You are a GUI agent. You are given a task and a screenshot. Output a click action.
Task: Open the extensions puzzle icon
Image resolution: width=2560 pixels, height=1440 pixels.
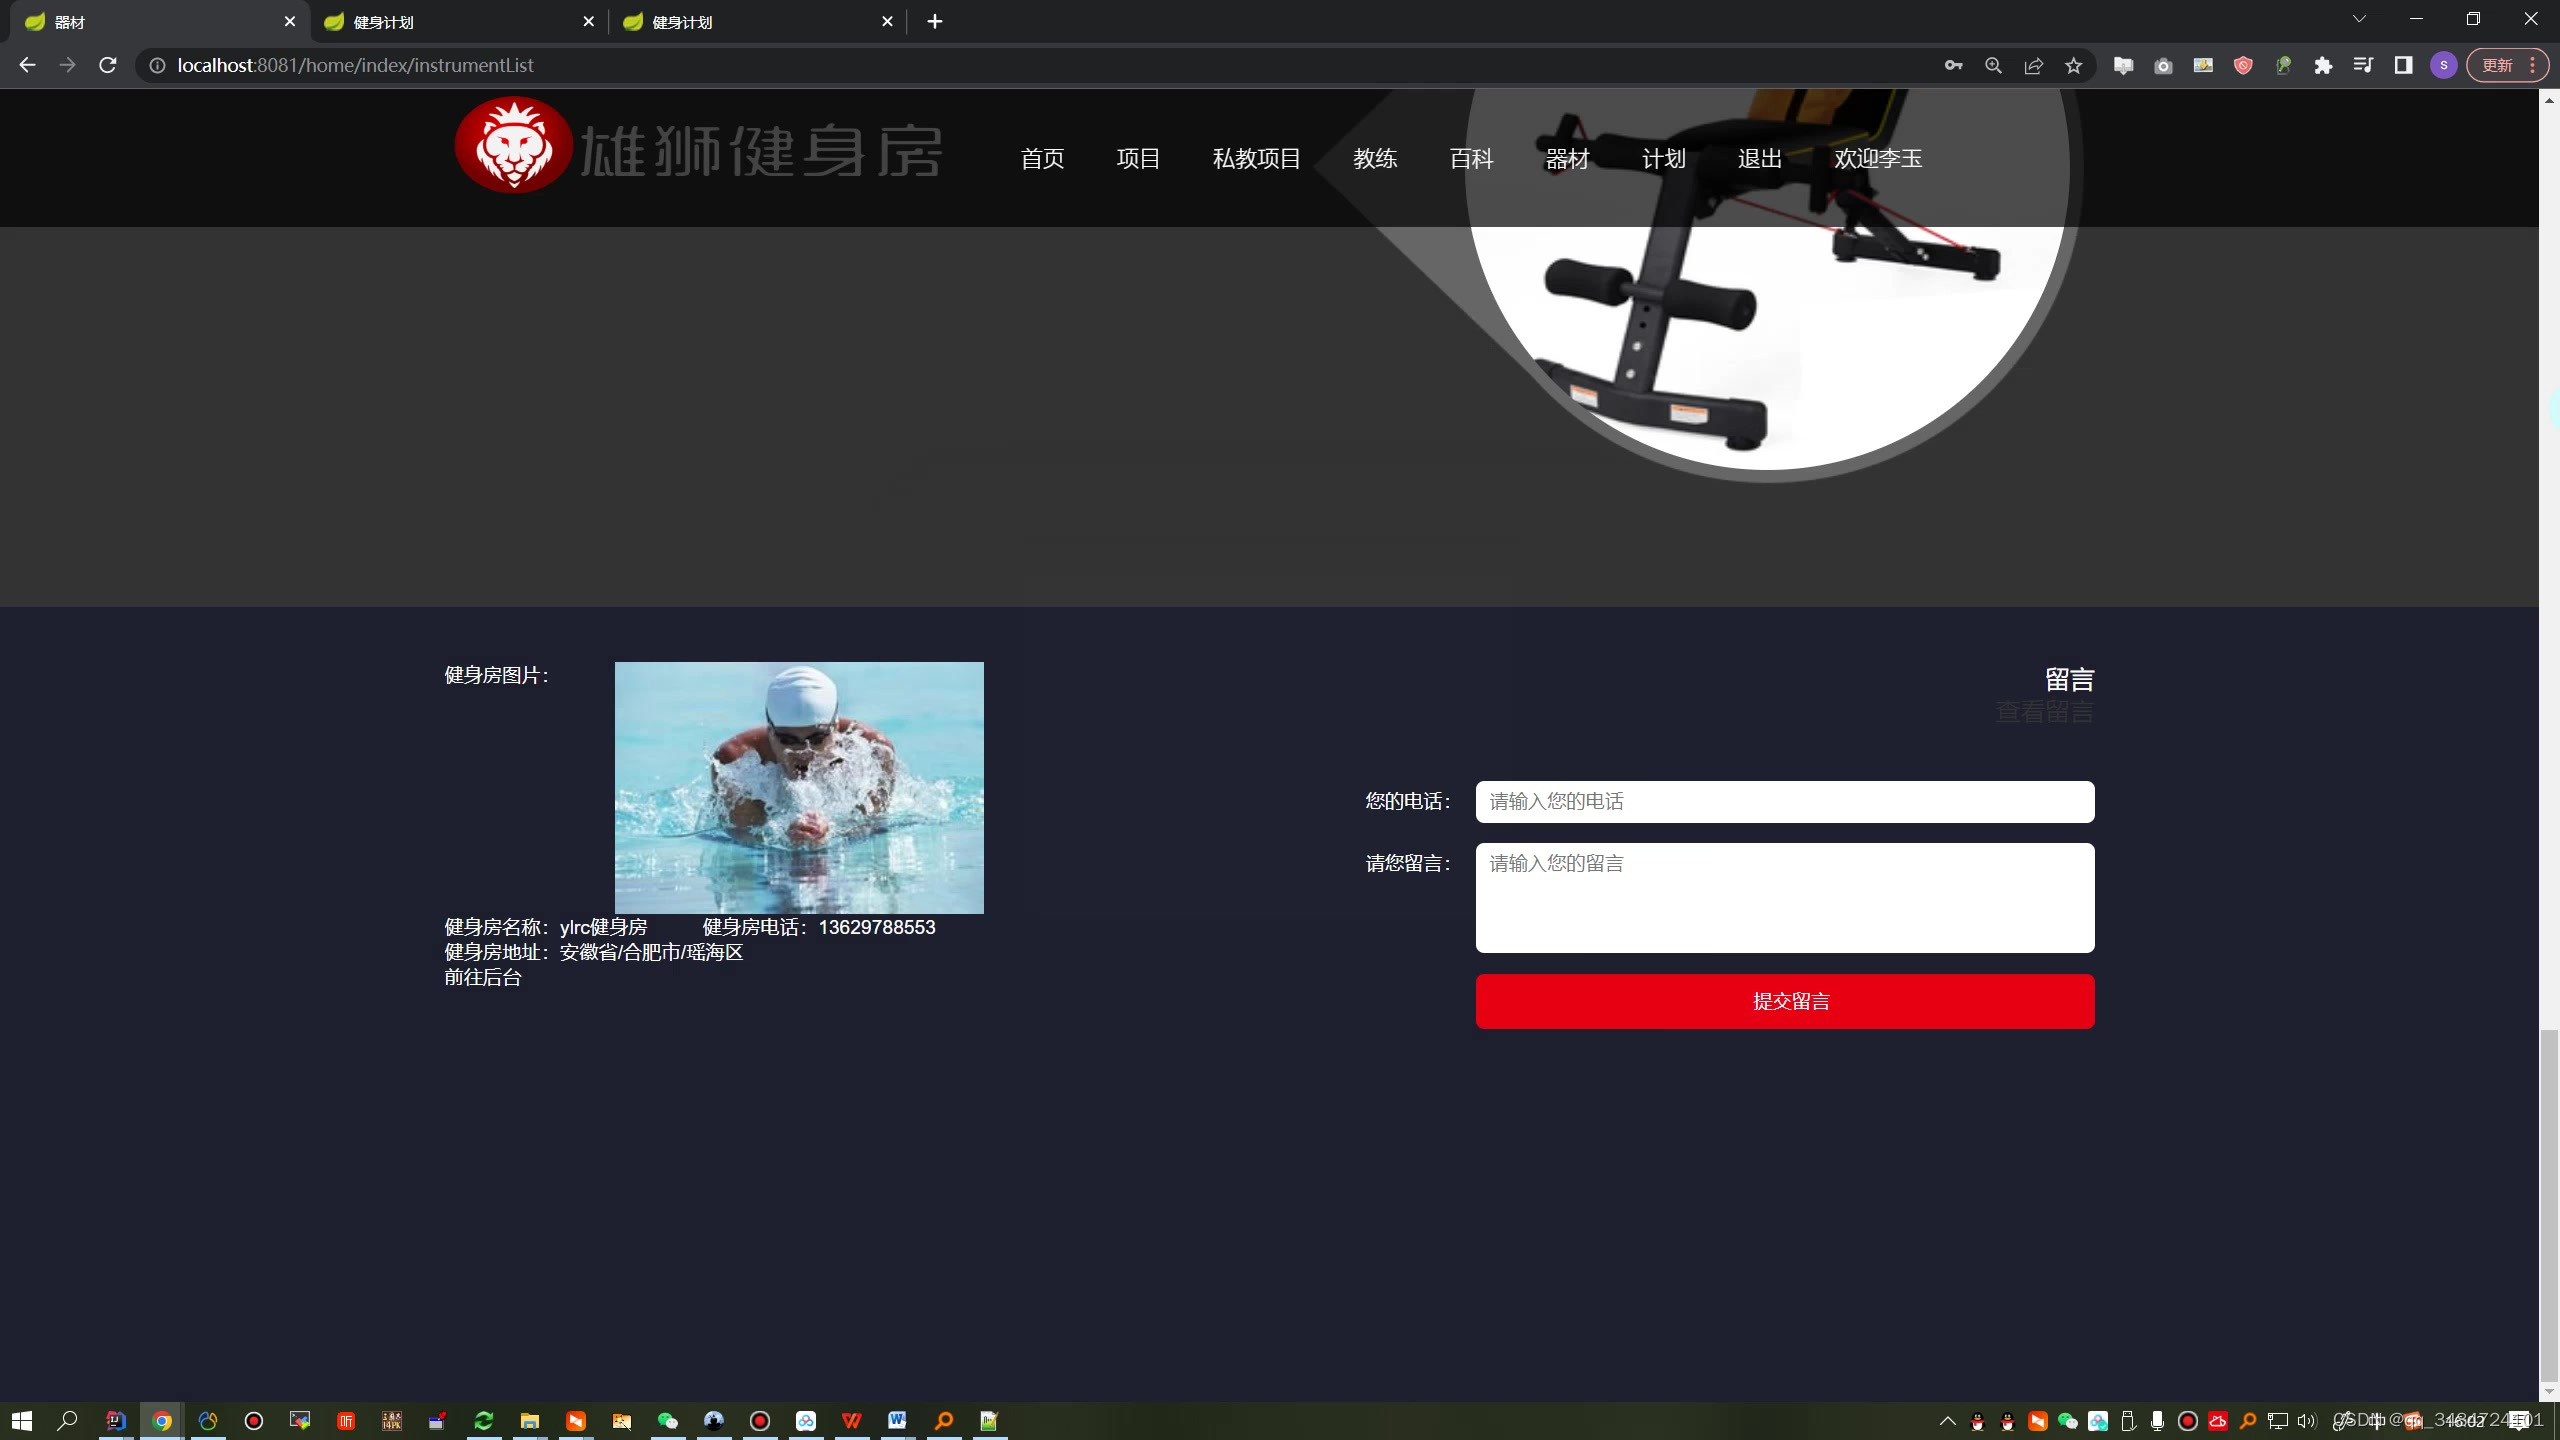(x=2323, y=65)
